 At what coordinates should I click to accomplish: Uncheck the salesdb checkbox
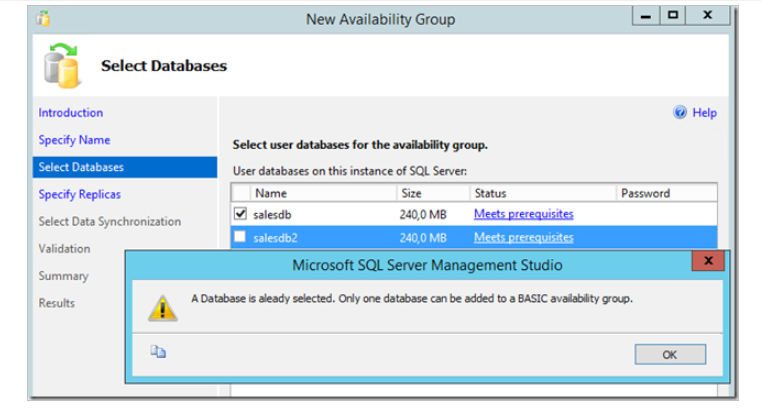pyautogui.click(x=240, y=213)
